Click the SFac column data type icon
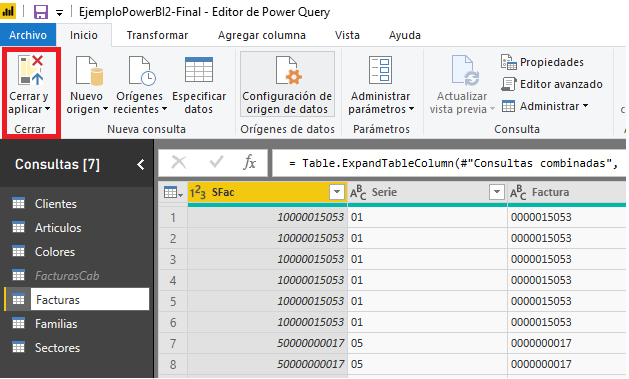 click(x=197, y=193)
